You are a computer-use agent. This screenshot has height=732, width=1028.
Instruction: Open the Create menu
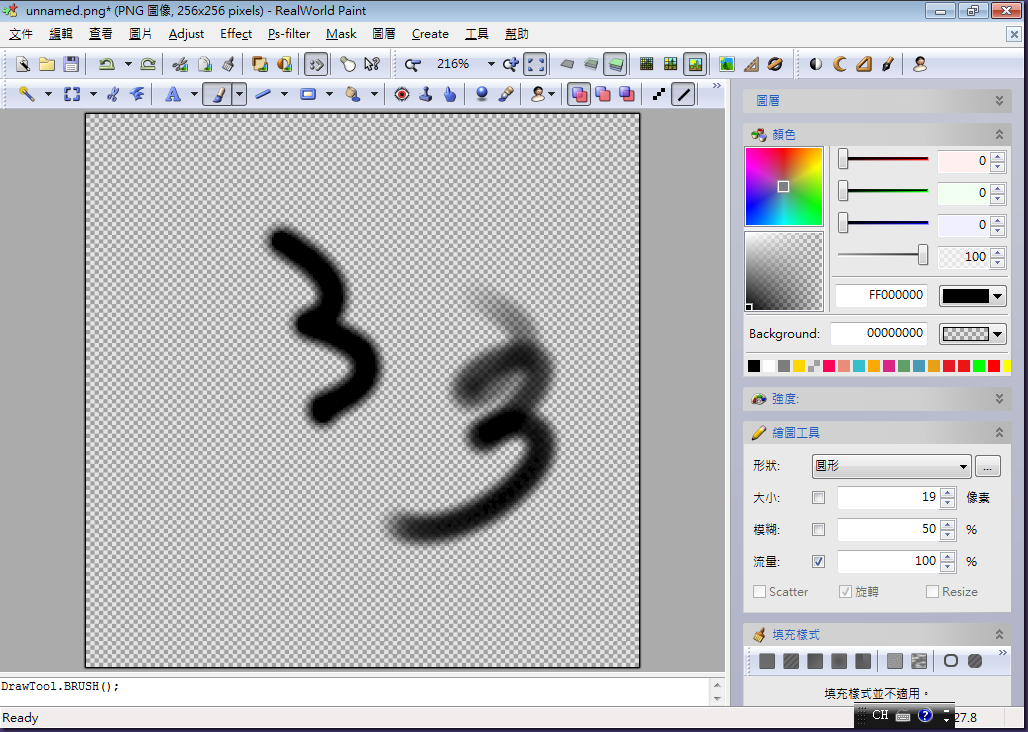click(x=430, y=34)
